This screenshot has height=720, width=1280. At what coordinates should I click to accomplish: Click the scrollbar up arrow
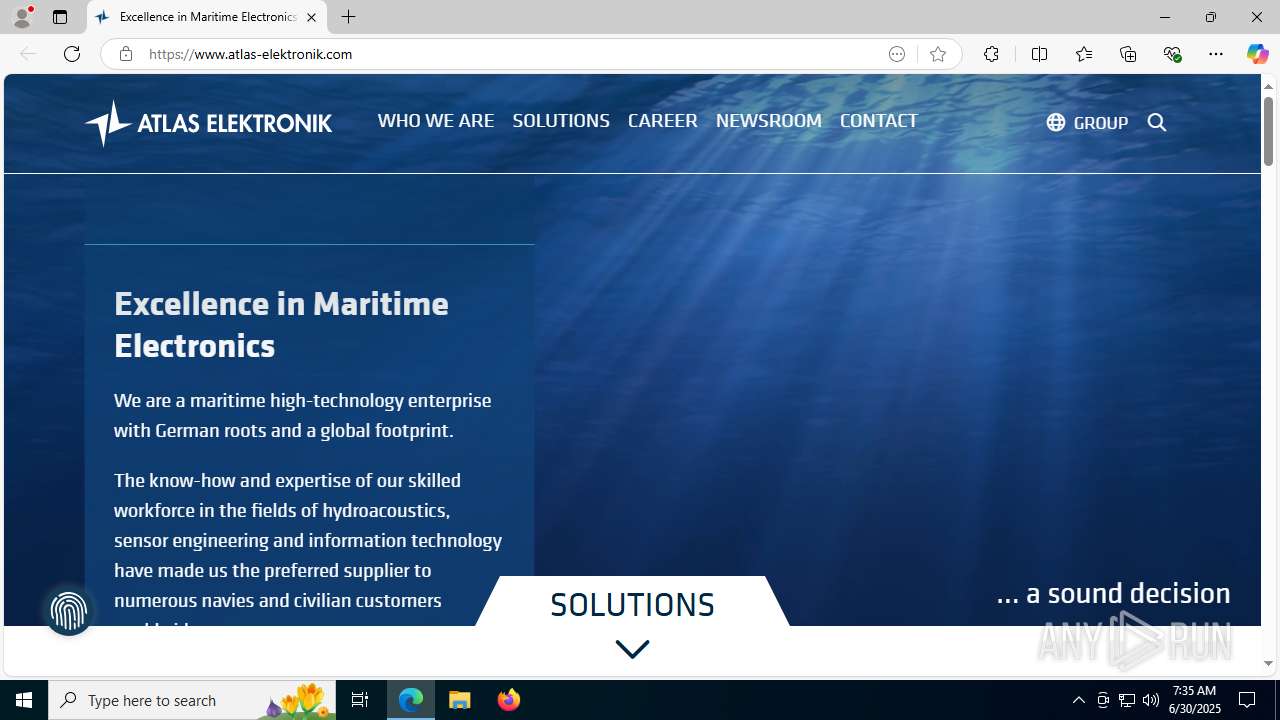pyautogui.click(x=1268, y=86)
